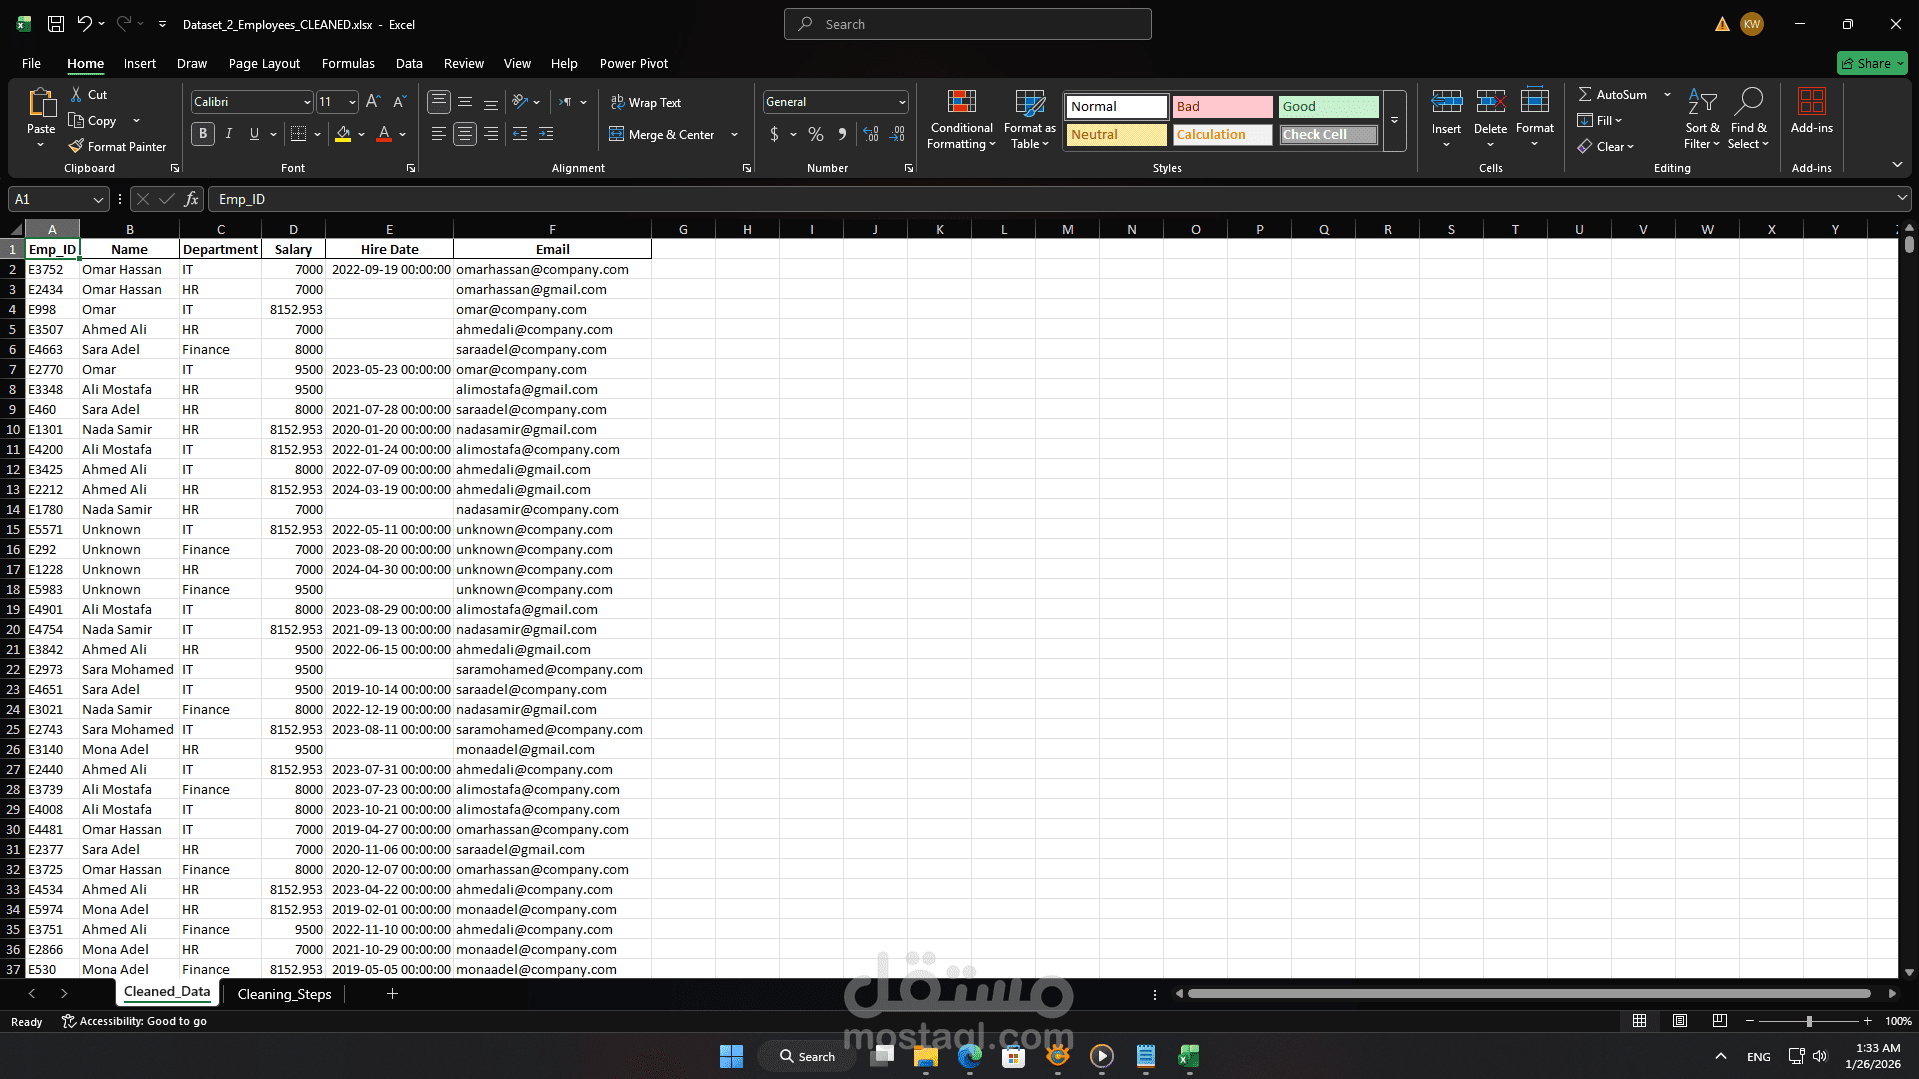The width and height of the screenshot is (1919, 1079).
Task: Click the Format Cells icon
Action: point(1534,101)
